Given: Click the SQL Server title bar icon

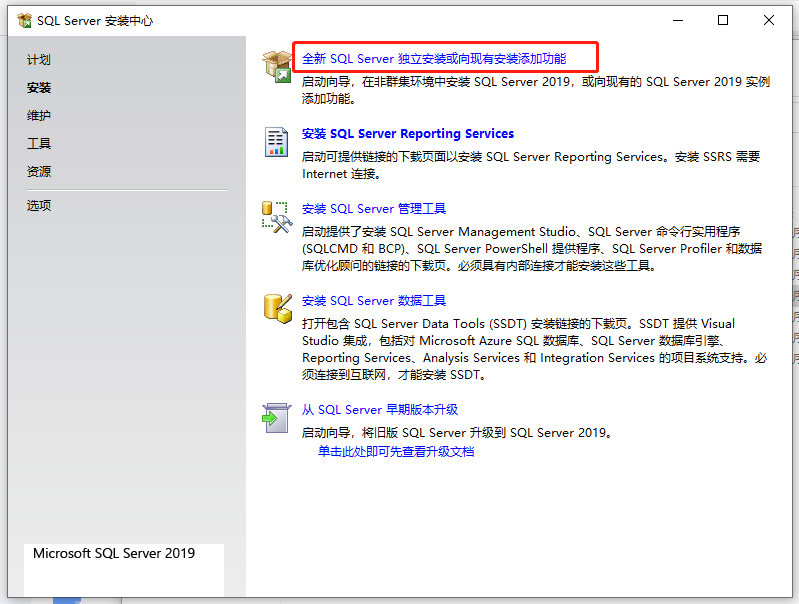Looking at the screenshot, I should tap(24, 20).
